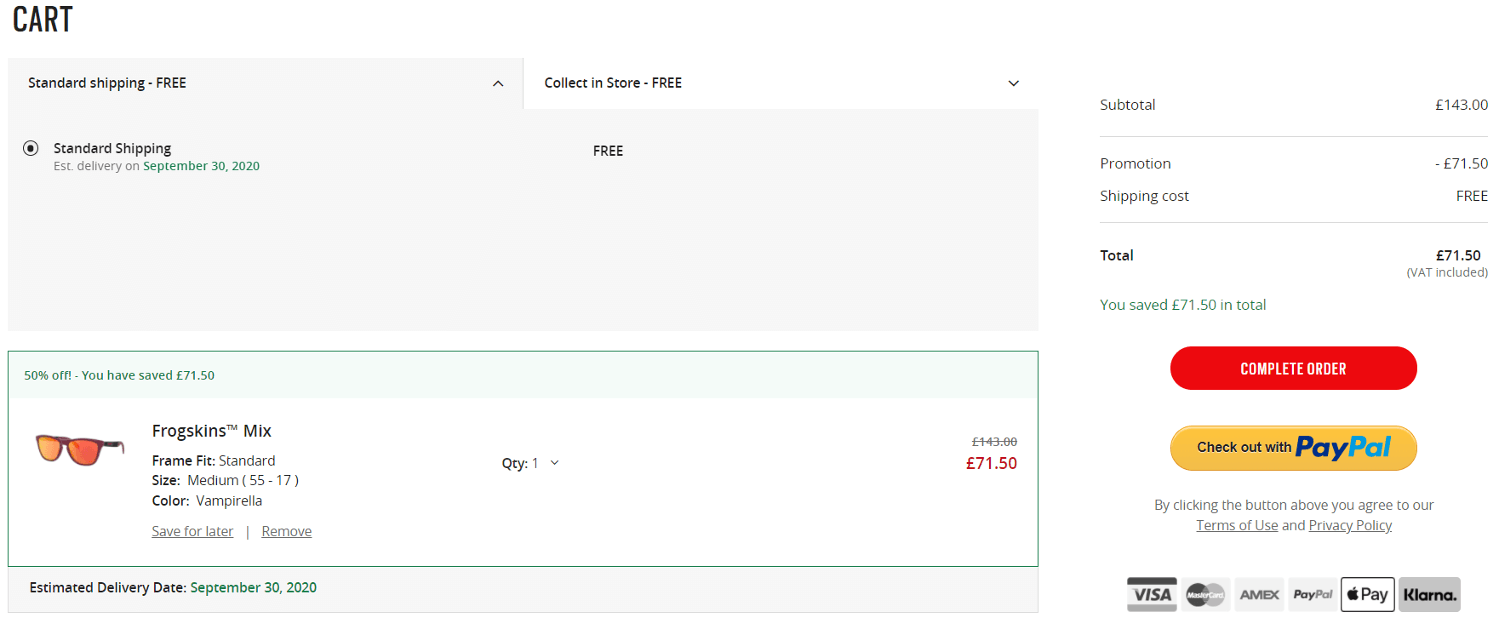1500x629 pixels.
Task: Open the Qty quantity dropdown
Action: coord(531,463)
